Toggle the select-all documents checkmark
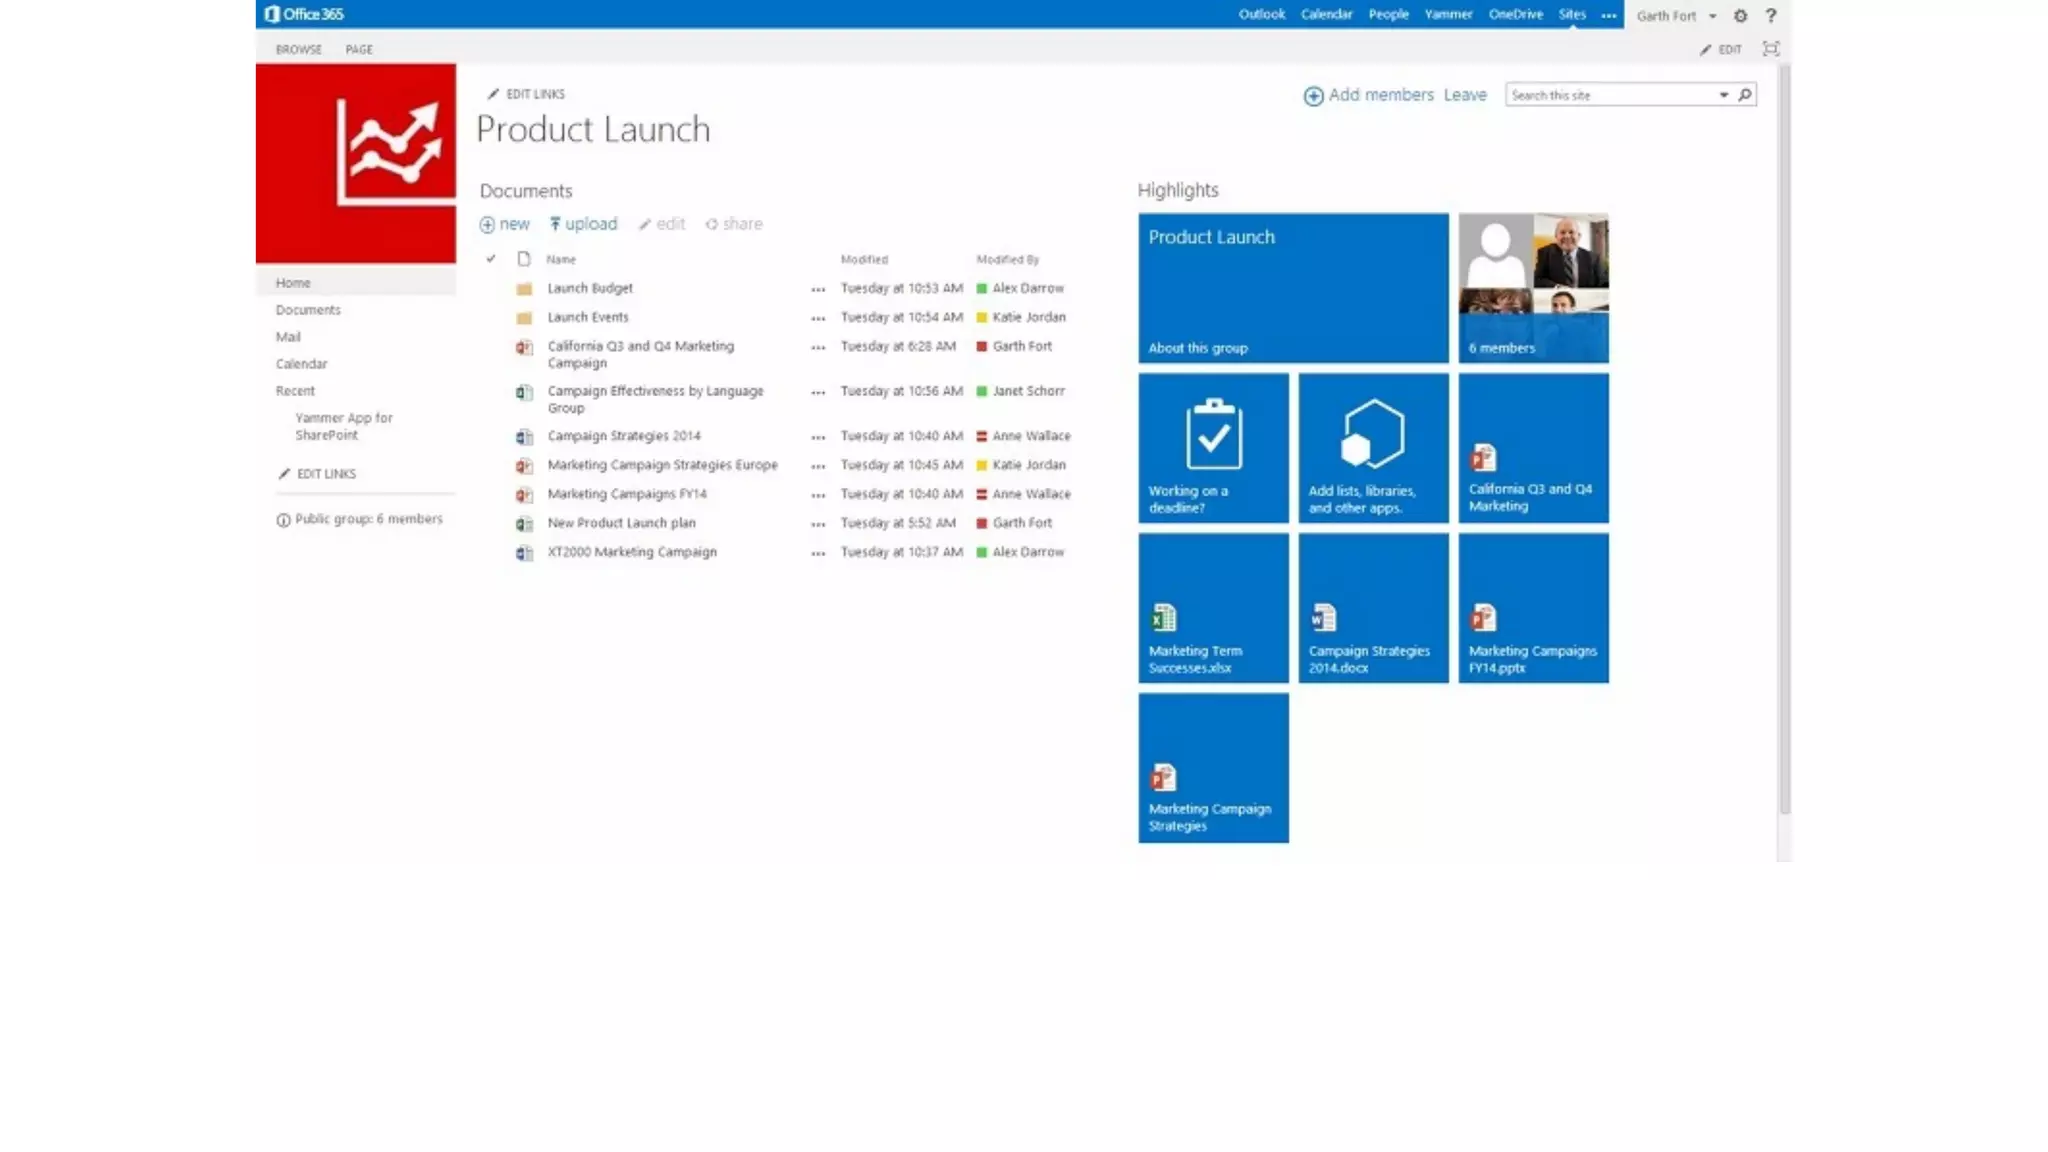Image resolution: width=2048 pixels, height=1152 pixels. coord(491,259)
